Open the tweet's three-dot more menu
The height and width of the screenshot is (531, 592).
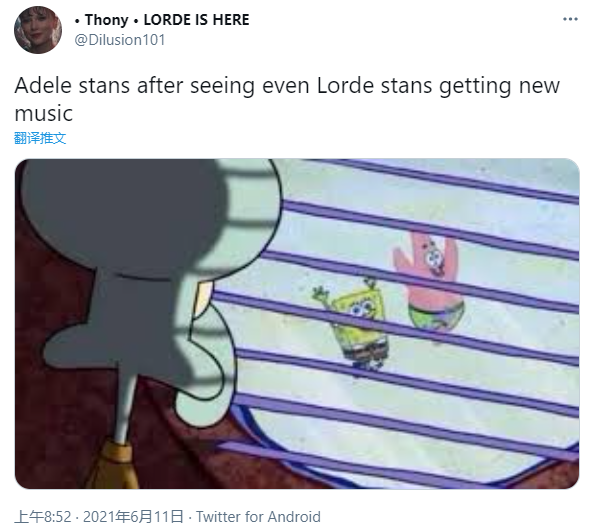pyautogui.click(x=570, y=19)
